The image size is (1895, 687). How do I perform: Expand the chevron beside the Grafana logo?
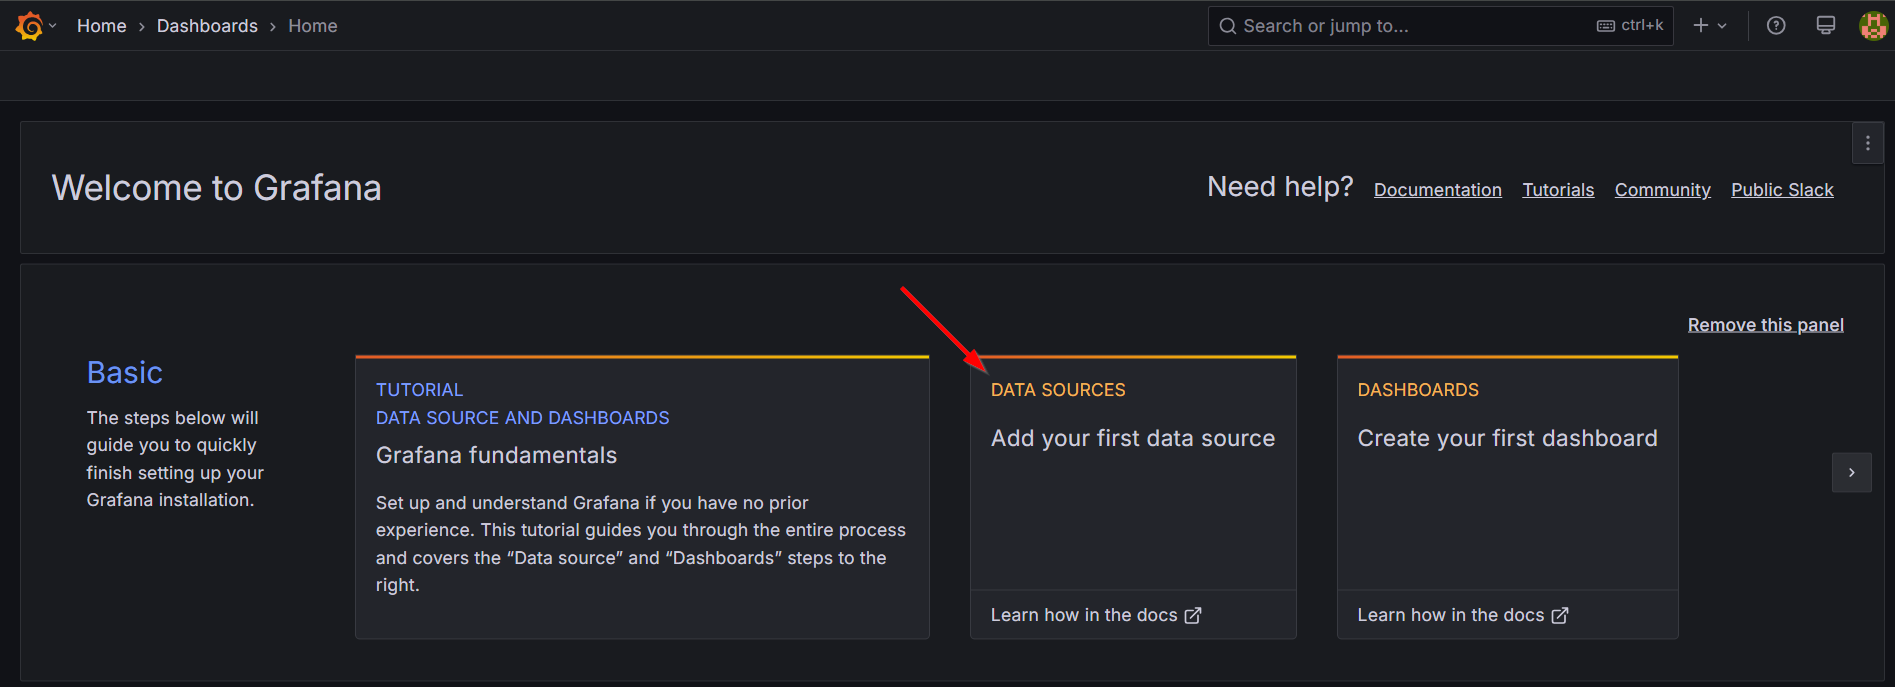(x=52, y=26)
